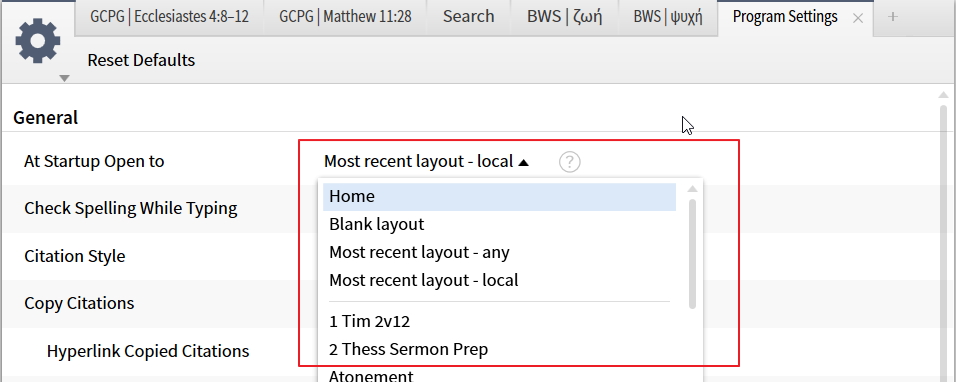The height and width of the screenshot is (382, 956).
Task: Switch to BWS ζωή tab
Action: tap(565, 16)
